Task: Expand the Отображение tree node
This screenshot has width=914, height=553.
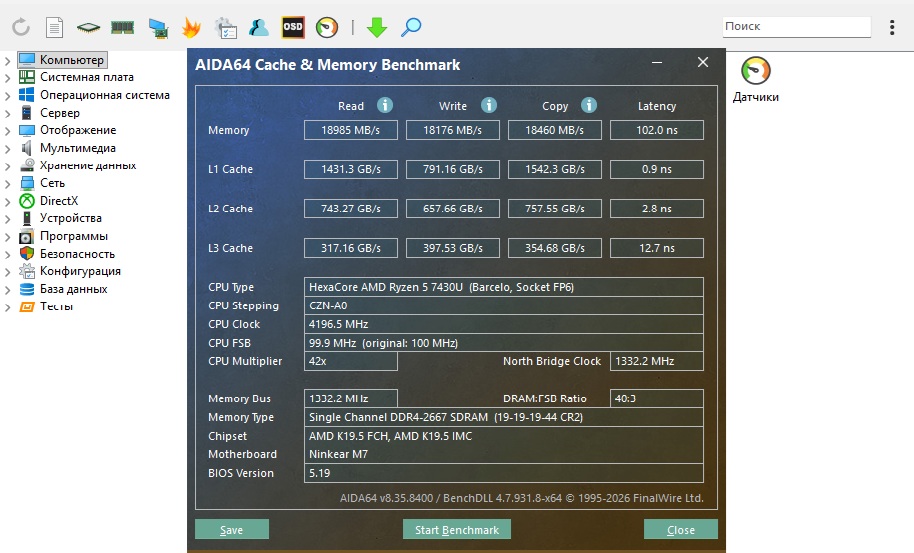Action: point(8,131)
